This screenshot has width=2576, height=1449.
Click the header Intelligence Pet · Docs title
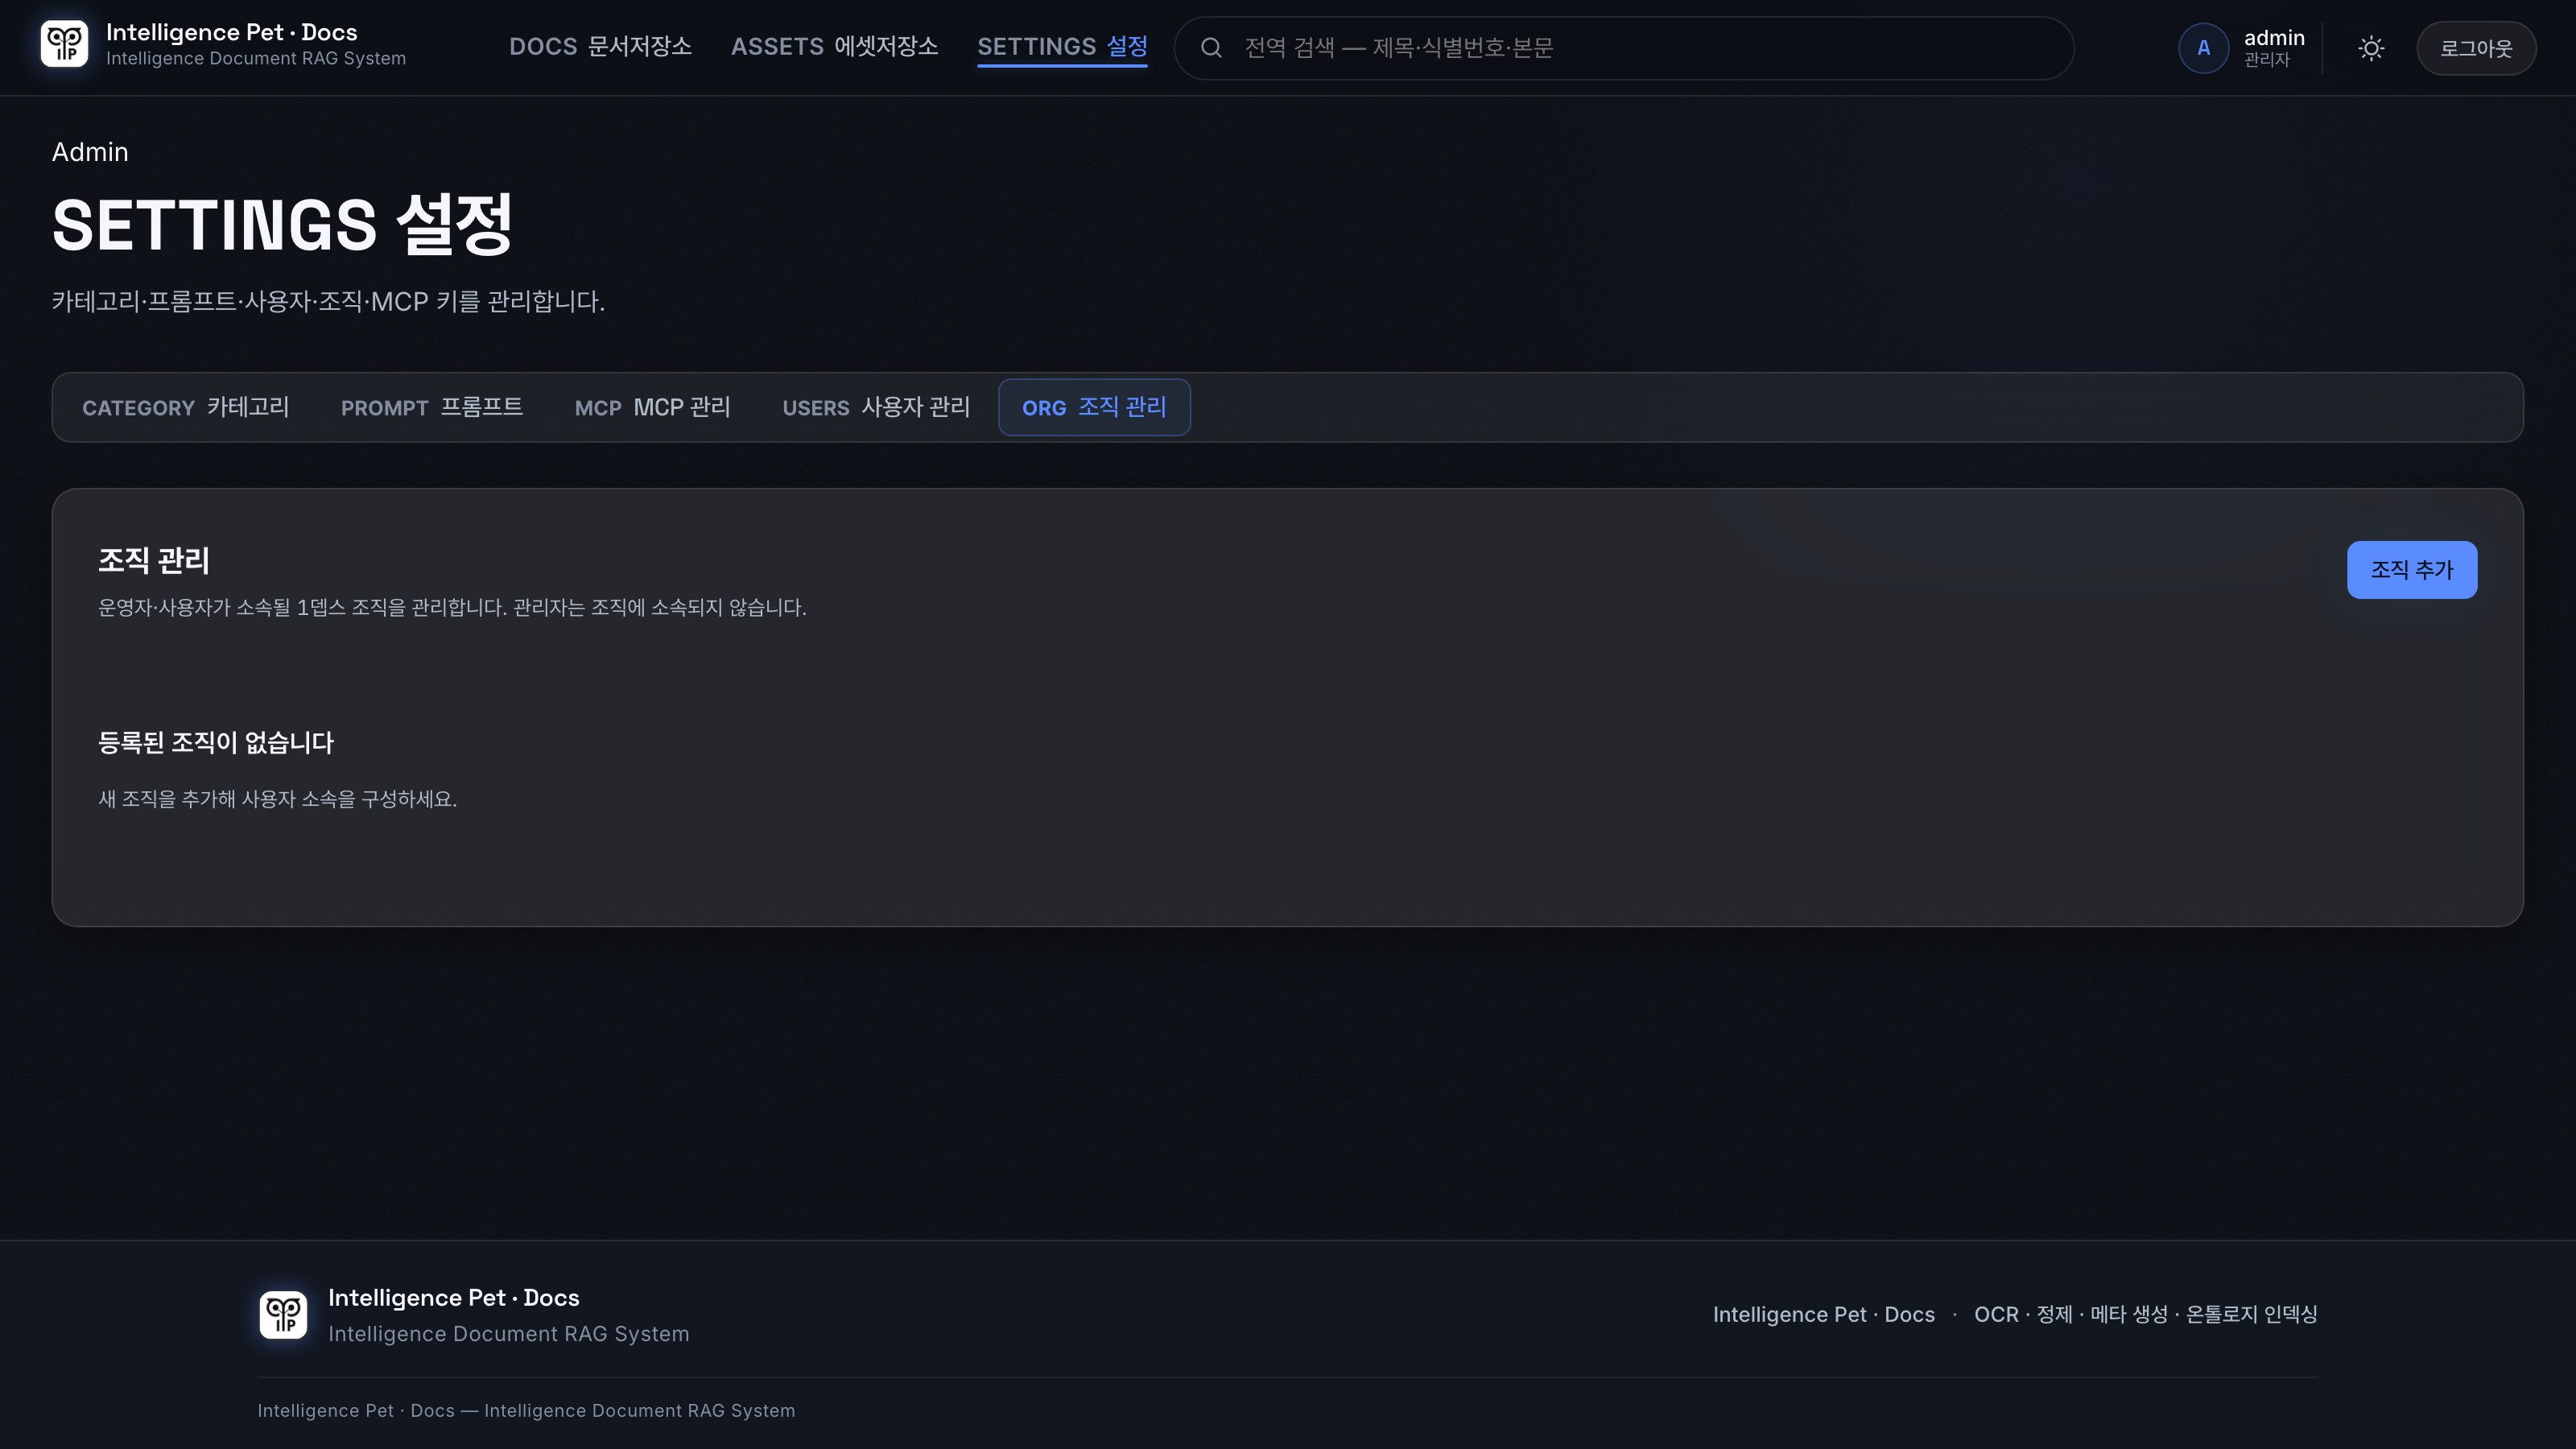231,32
